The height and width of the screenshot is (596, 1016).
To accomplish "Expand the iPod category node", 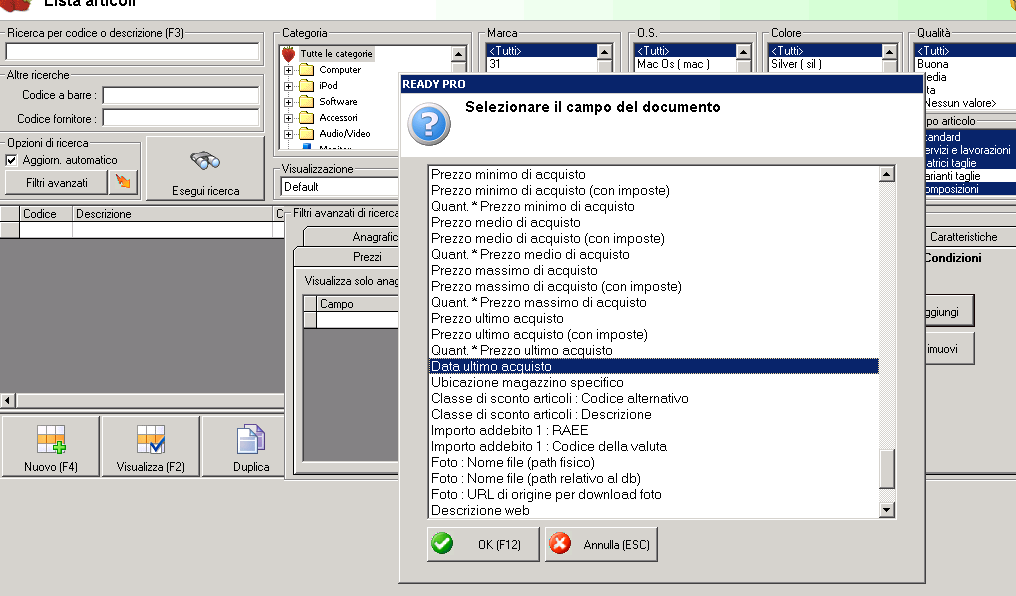I will point(288,86).
